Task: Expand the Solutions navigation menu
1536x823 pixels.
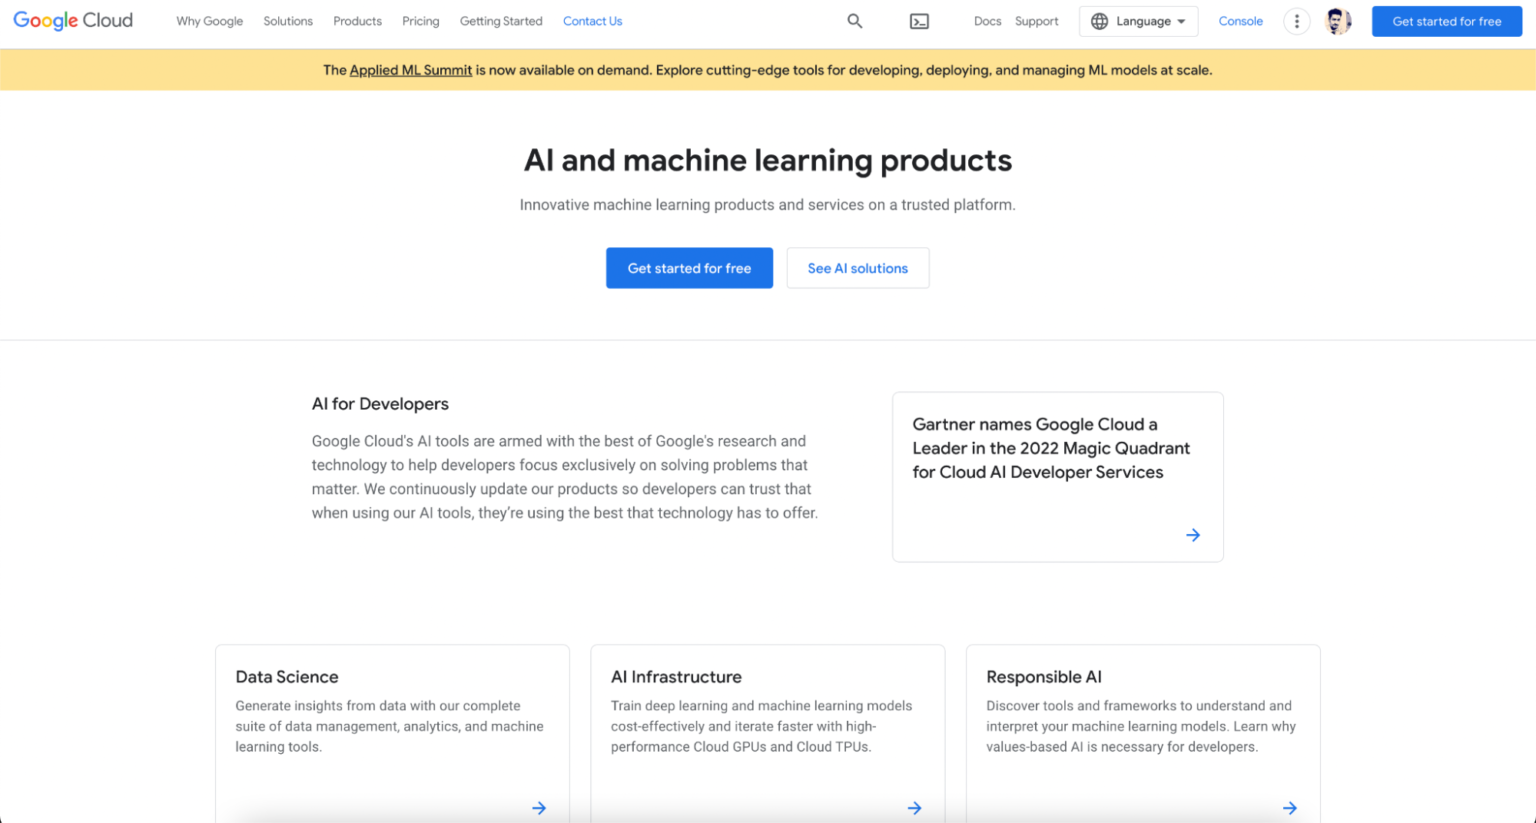Action: pos(288,21)
